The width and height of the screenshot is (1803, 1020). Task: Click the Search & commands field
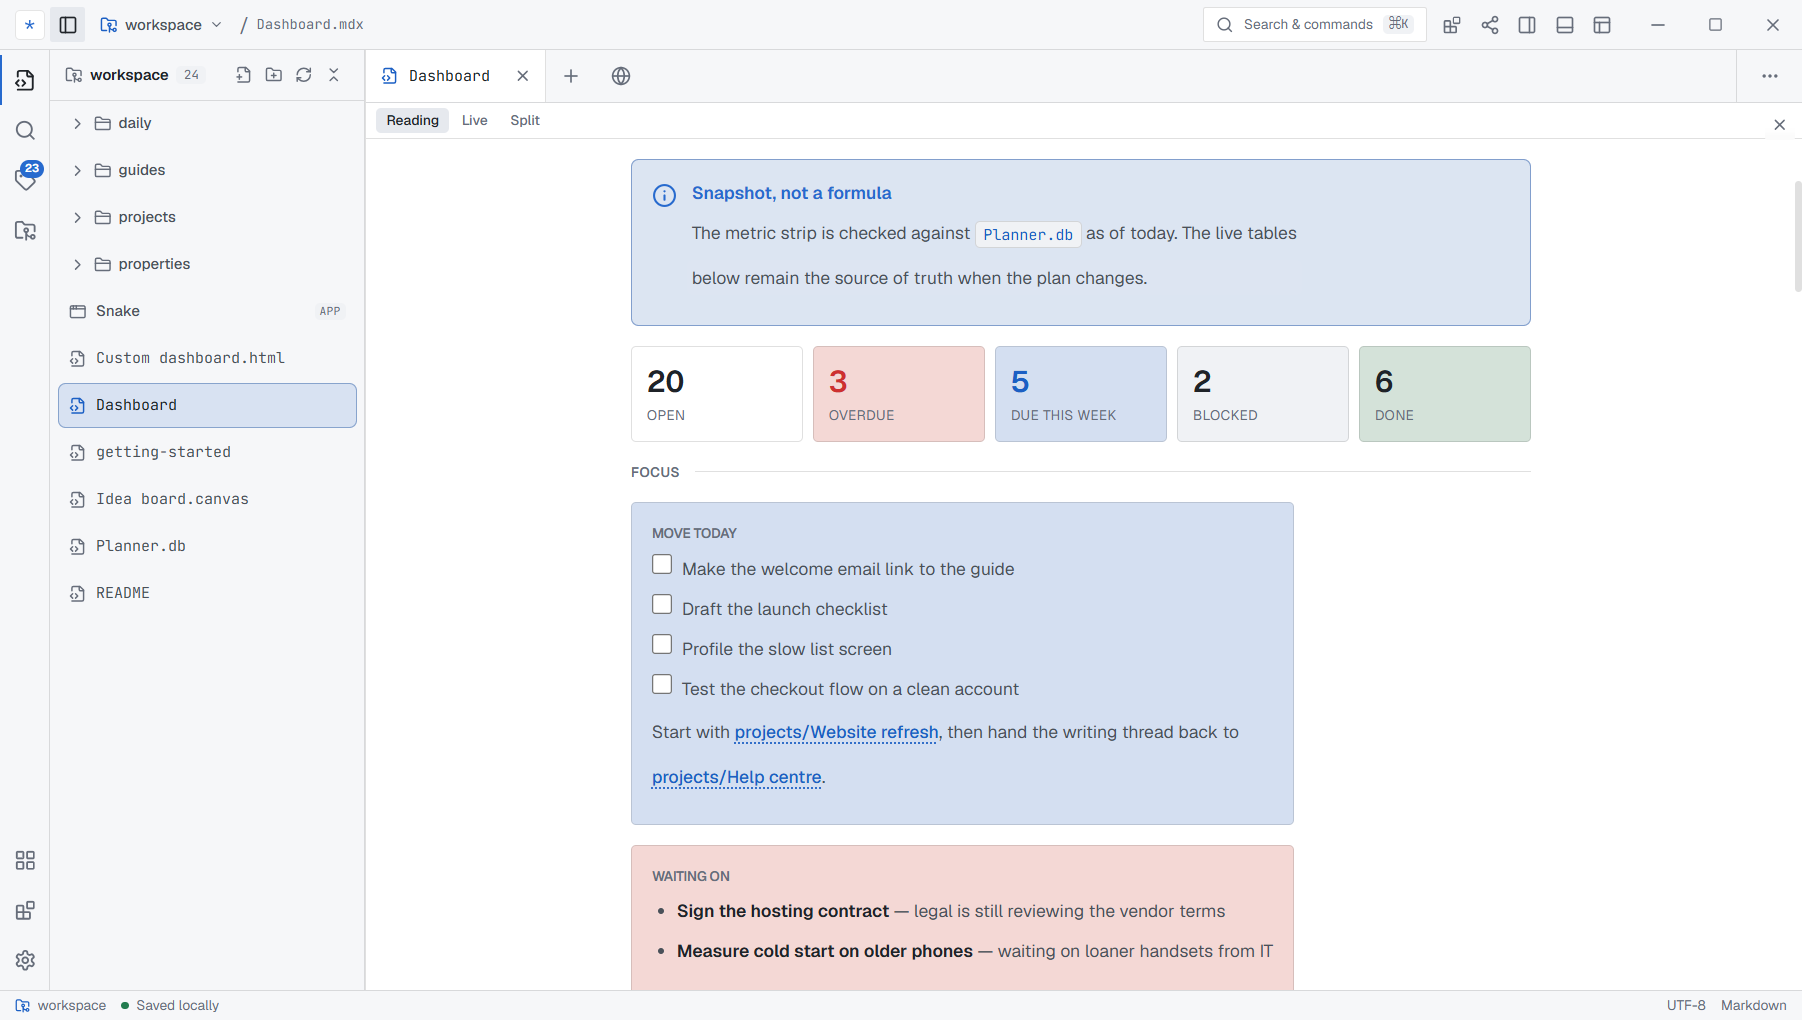[x=1314, y=25]
